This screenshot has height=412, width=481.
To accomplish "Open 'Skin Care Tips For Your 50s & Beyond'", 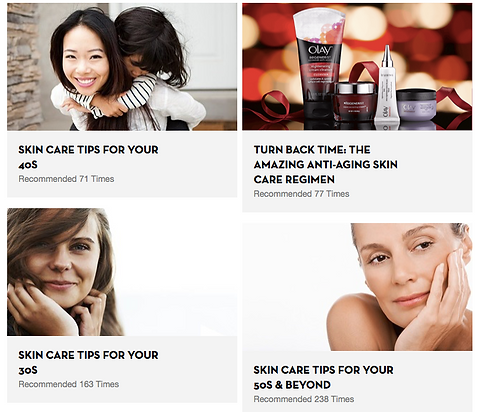I will [x=323, y=377].
